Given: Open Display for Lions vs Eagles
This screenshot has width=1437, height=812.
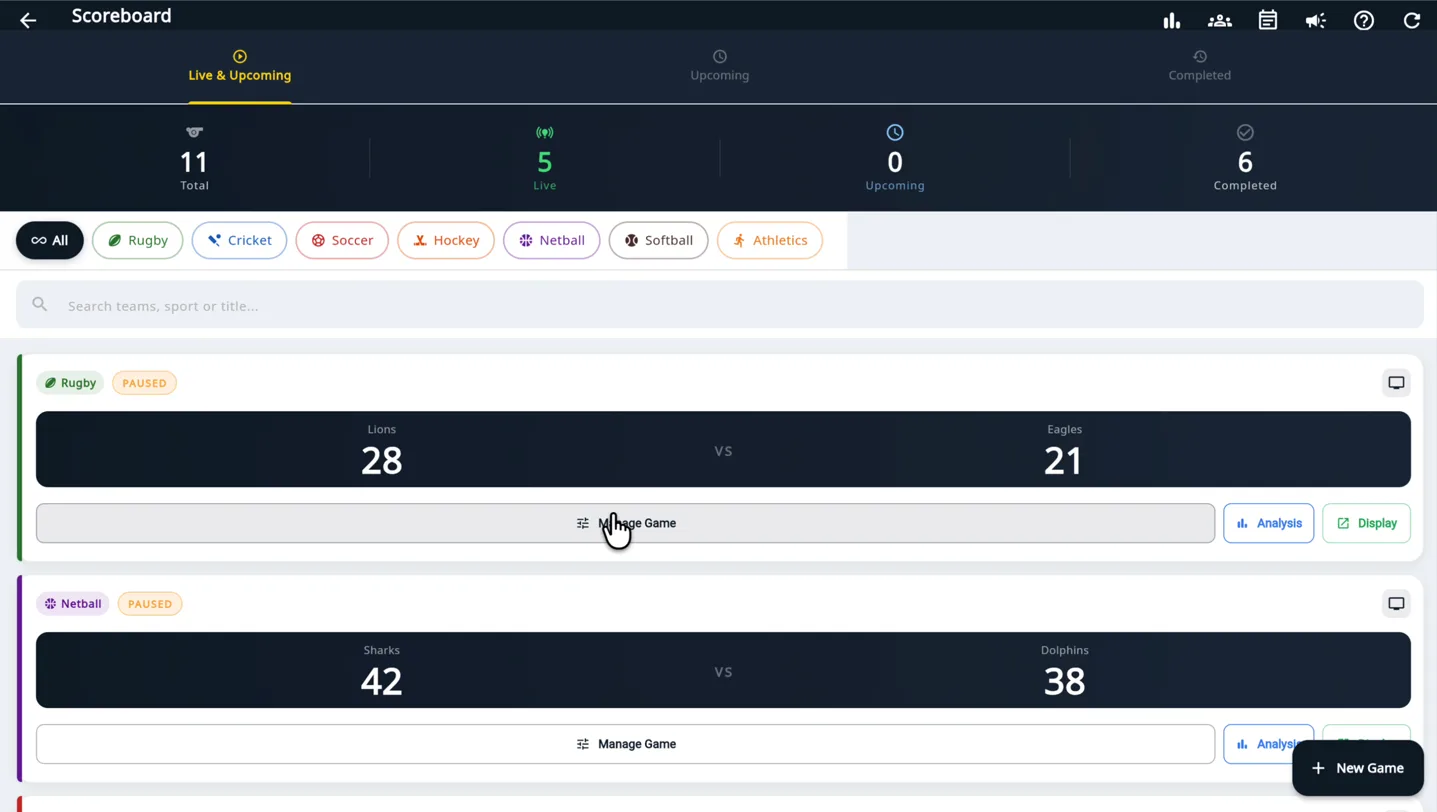Looking at the screenshot, I should (x=1367, y=523).
